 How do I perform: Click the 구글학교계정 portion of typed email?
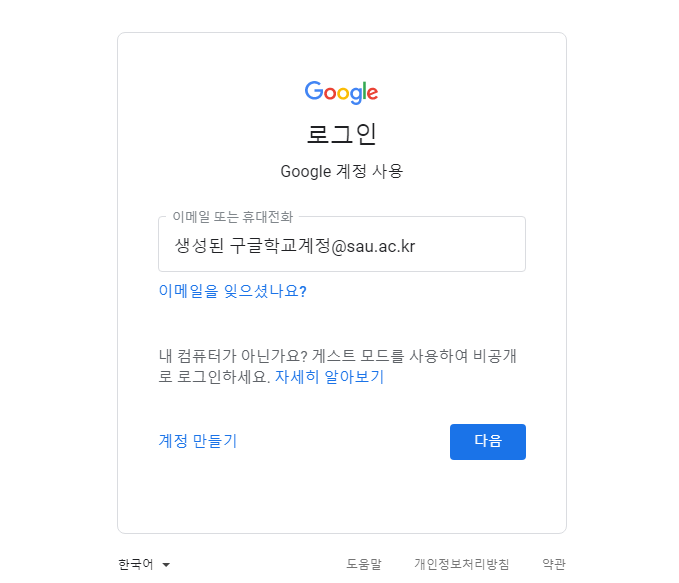280,246
